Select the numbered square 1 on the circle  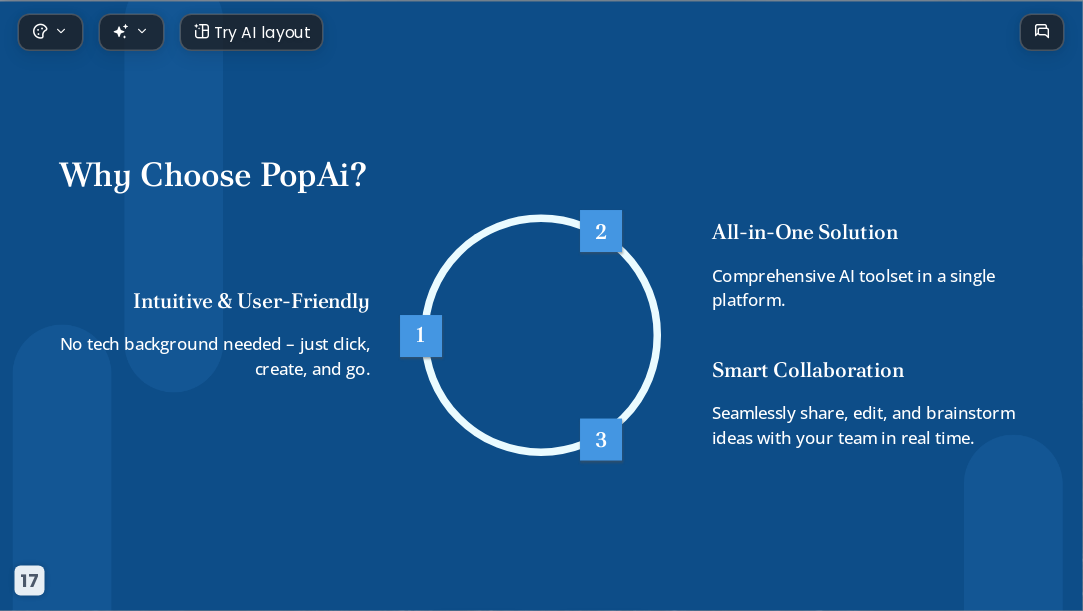tap(421, 336)
